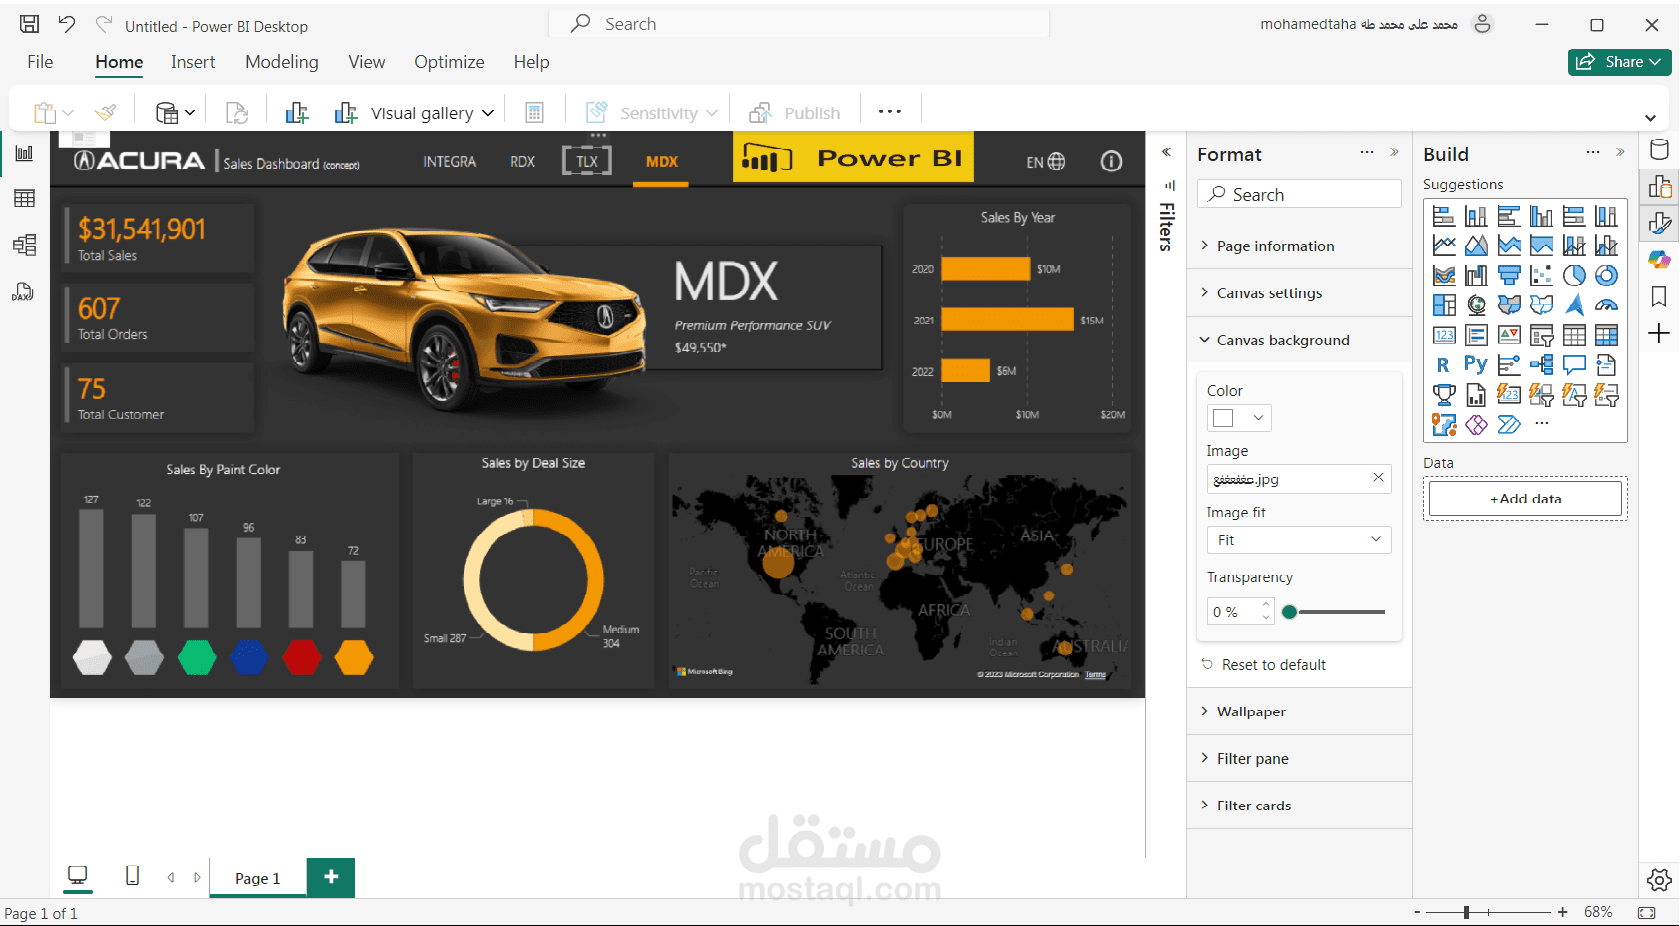Add a KPI visual
The image size is (1680, 926).
1509,335
